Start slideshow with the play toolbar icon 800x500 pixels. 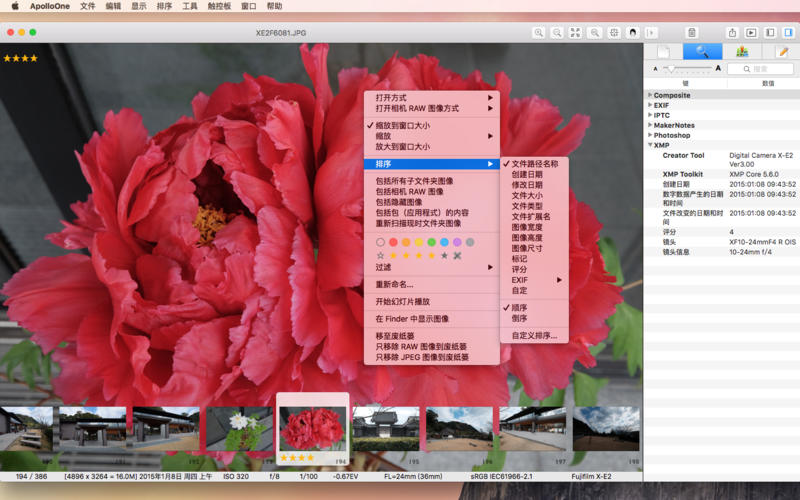pyautogui.click(x=751, y=33)
